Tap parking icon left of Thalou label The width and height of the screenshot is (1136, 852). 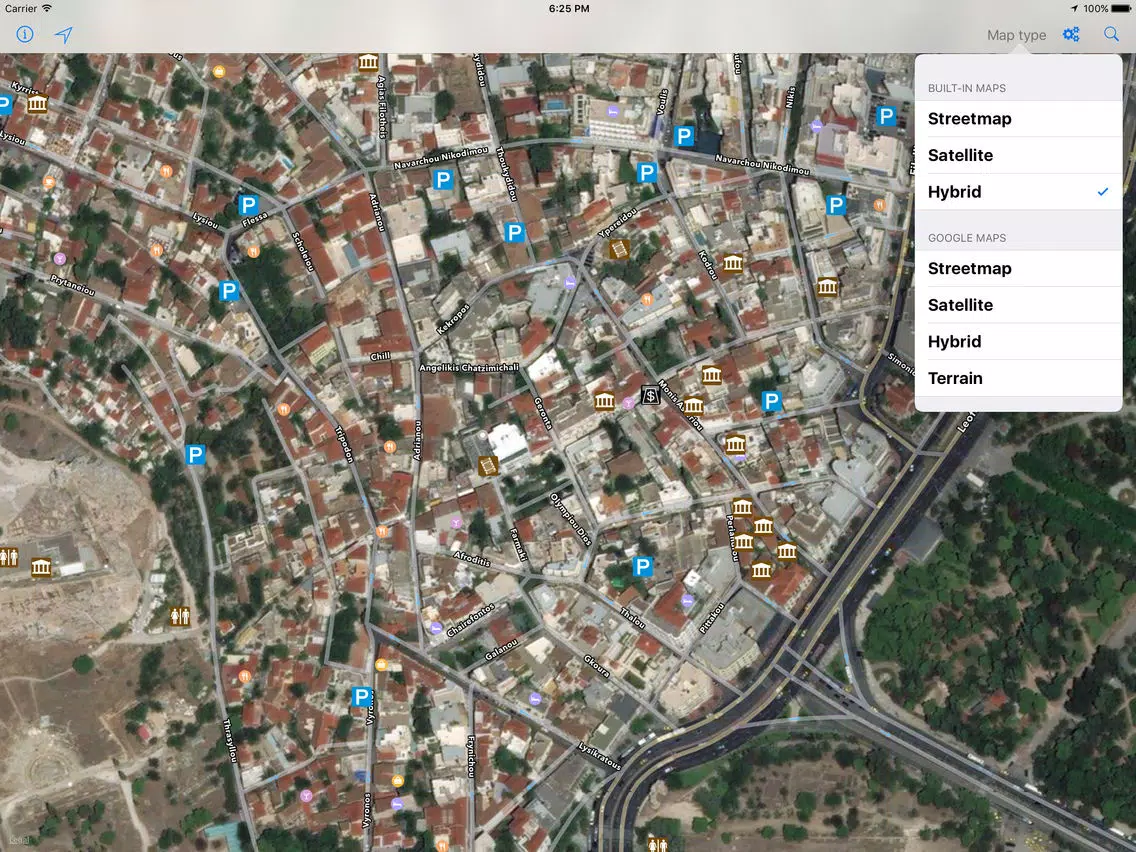click(642, 567)
